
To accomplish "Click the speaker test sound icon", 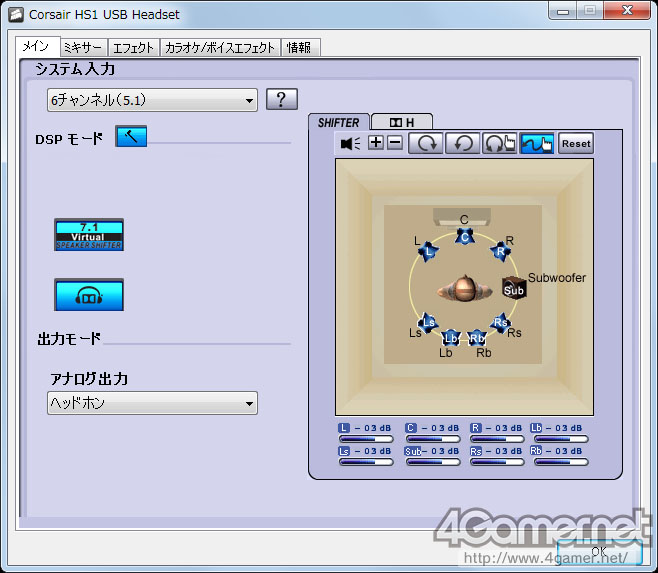I will [x=350, y=144].
